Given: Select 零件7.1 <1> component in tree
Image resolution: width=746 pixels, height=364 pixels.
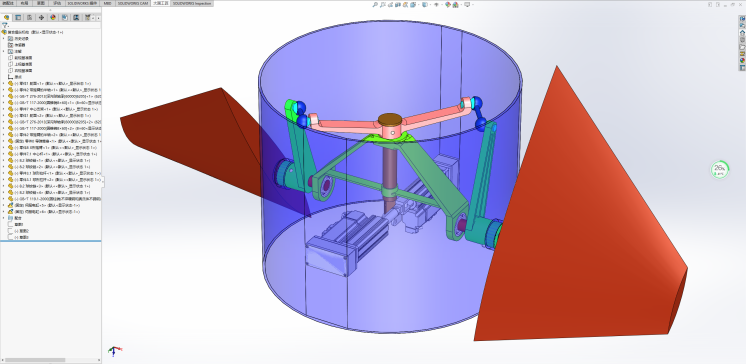Looking at the screenshot, I should 52,154.
